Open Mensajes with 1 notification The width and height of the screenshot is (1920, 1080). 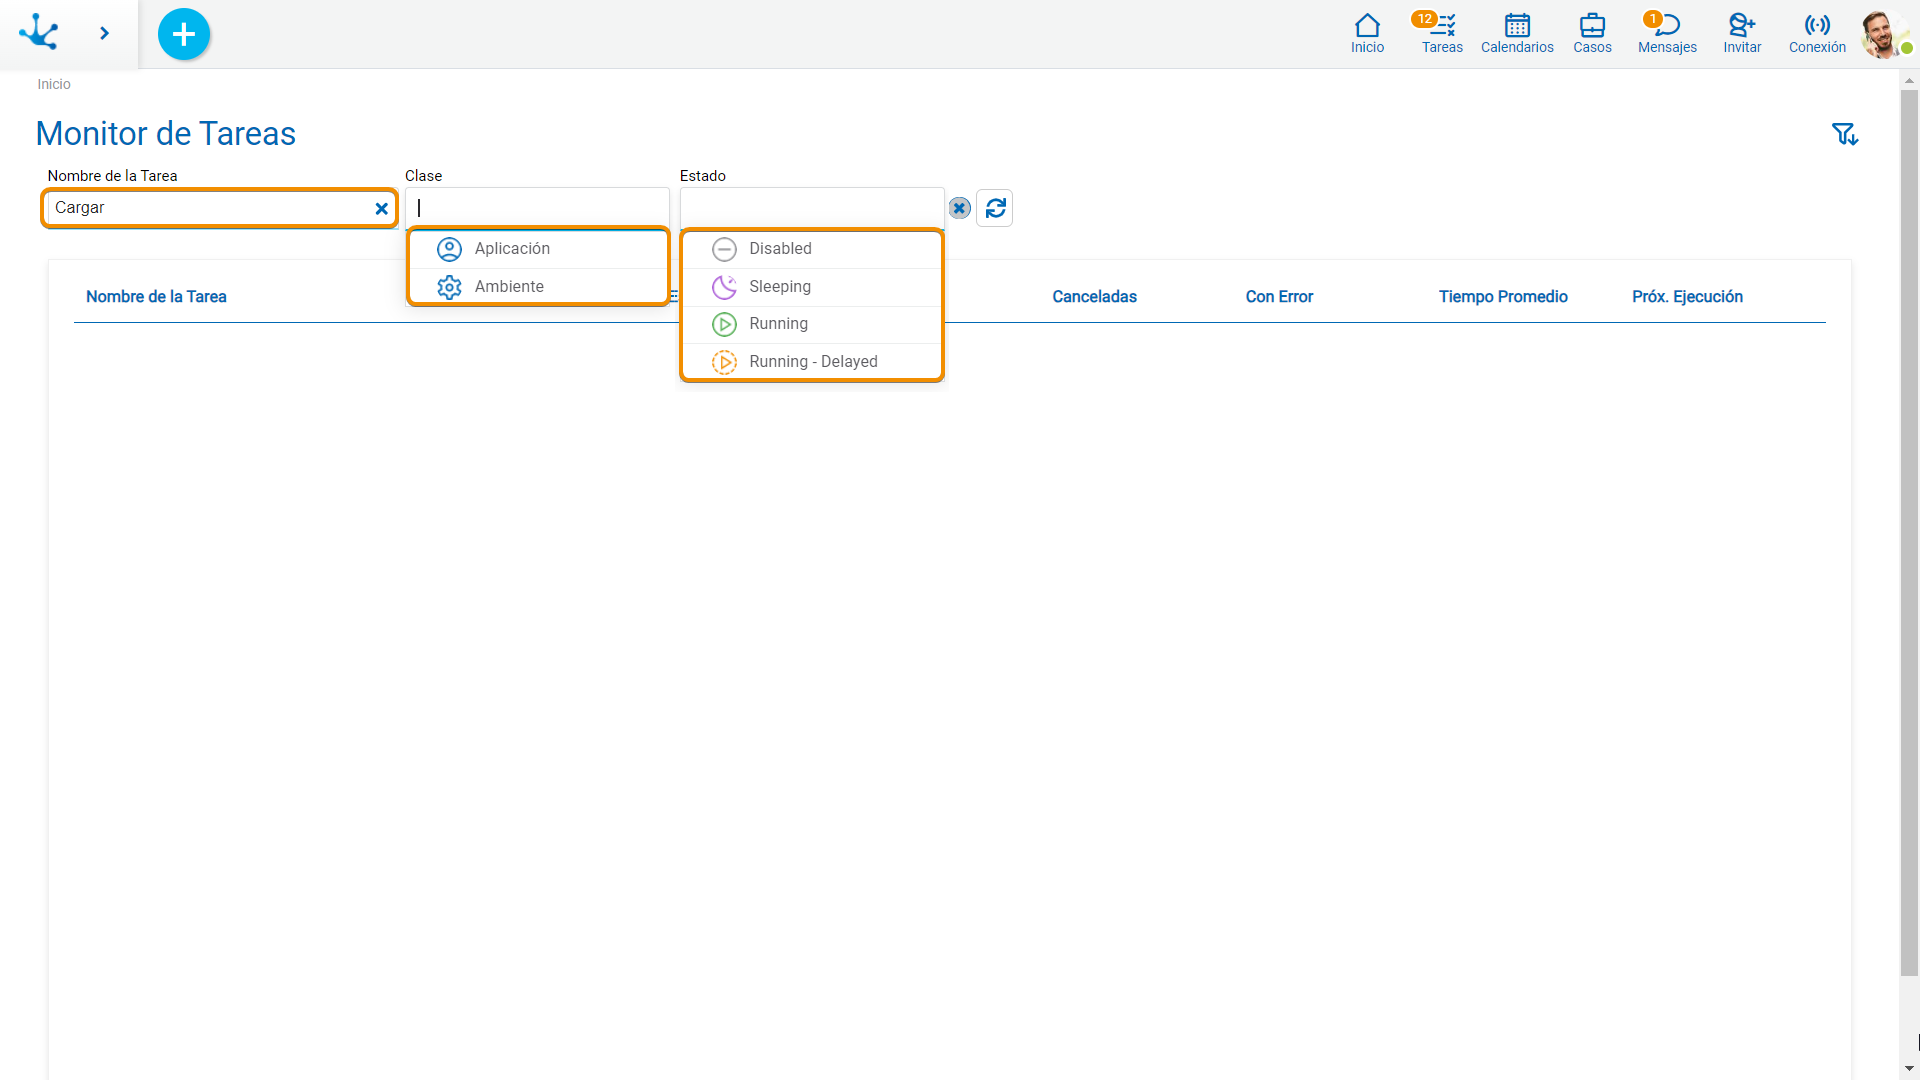pyautogui.click(x=1667, y=33)
